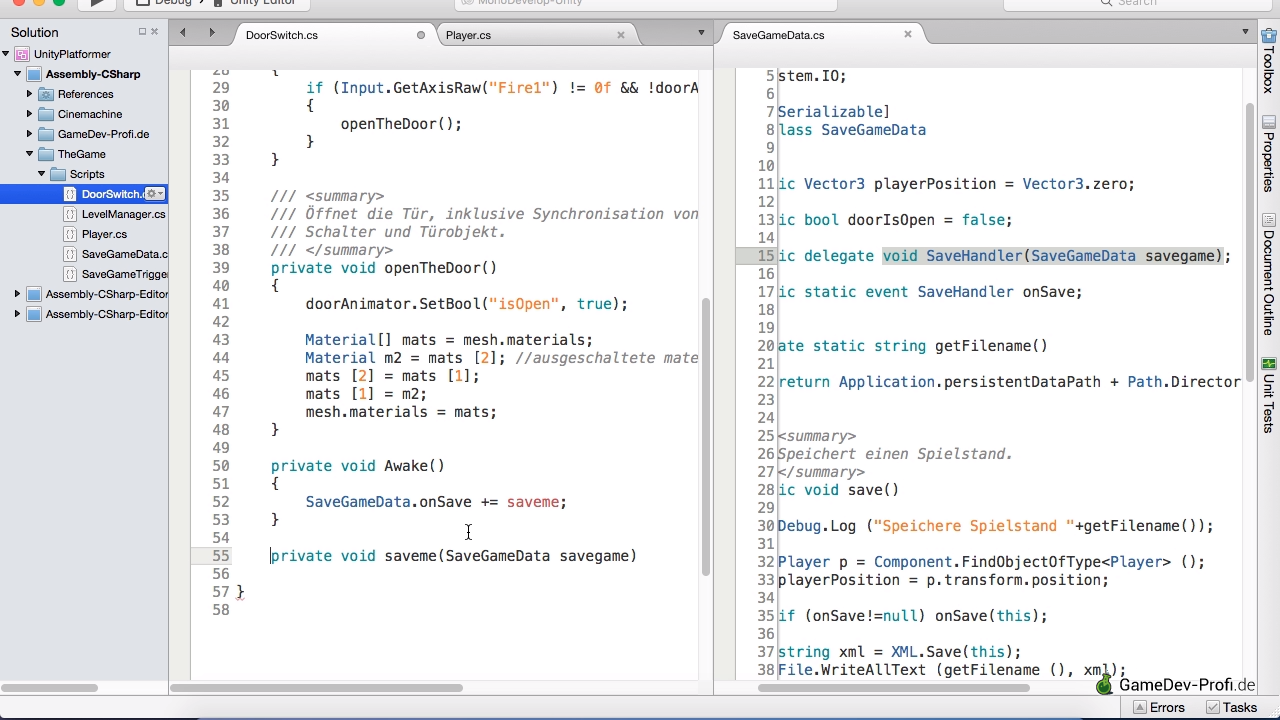Open the Unit Tests side pad

coord(1268,395)
